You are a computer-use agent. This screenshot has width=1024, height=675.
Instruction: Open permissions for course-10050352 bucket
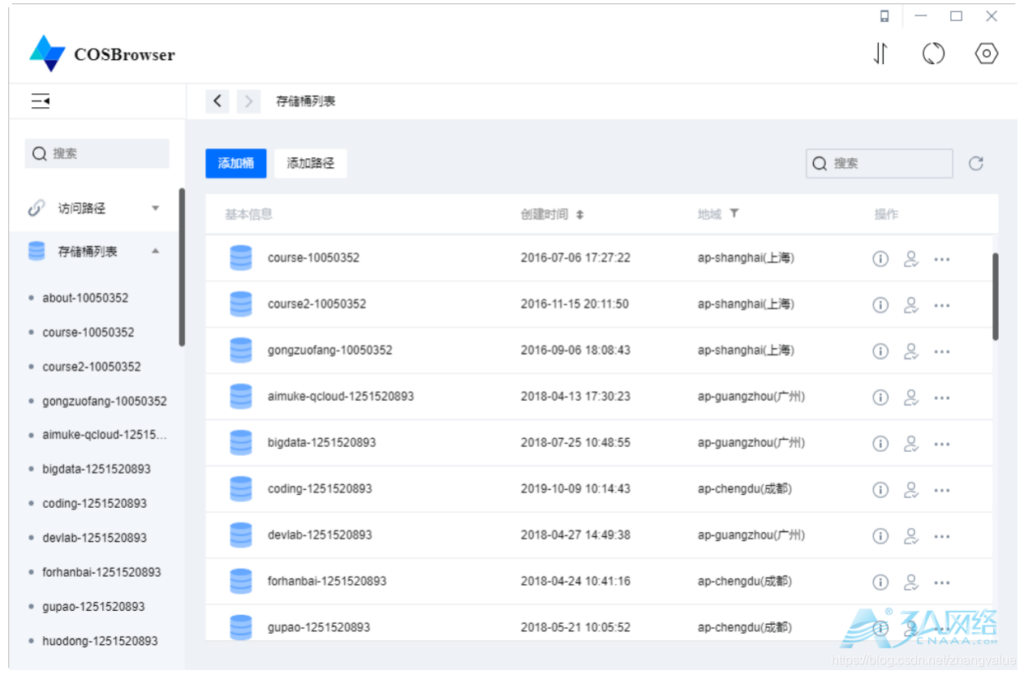(x=911, y=259)
